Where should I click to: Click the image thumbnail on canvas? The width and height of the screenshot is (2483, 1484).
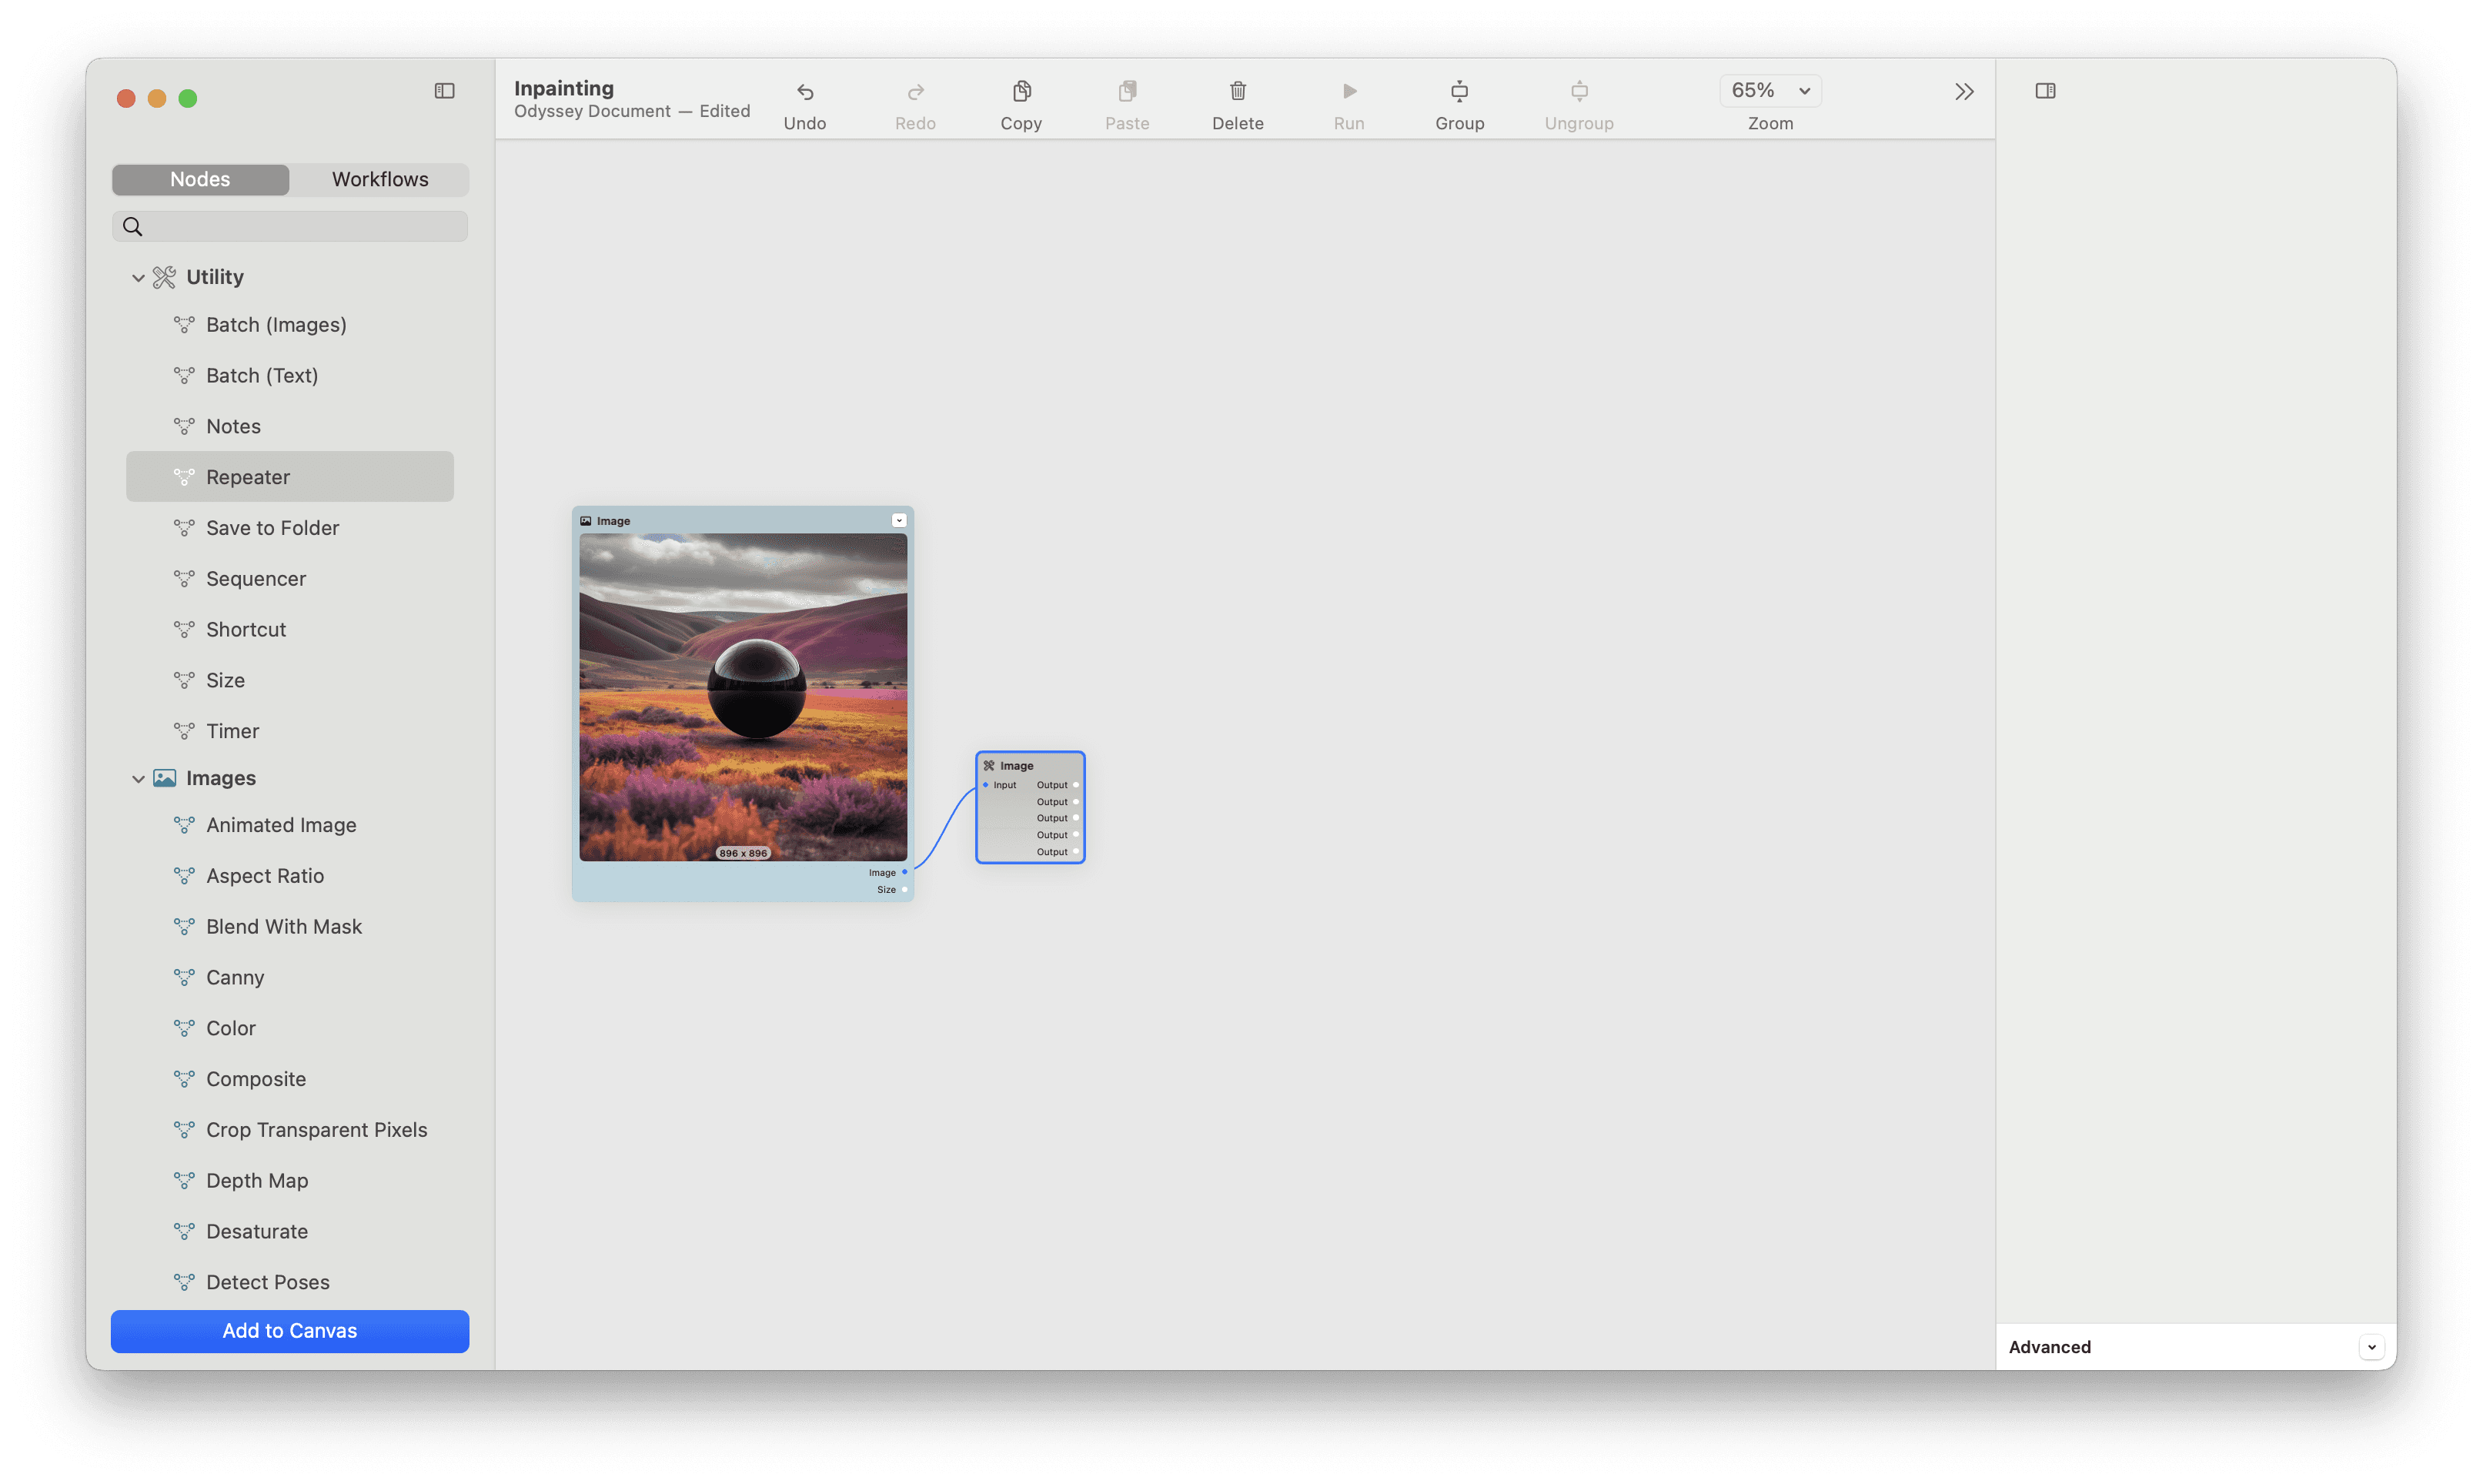tap(744, 696)
